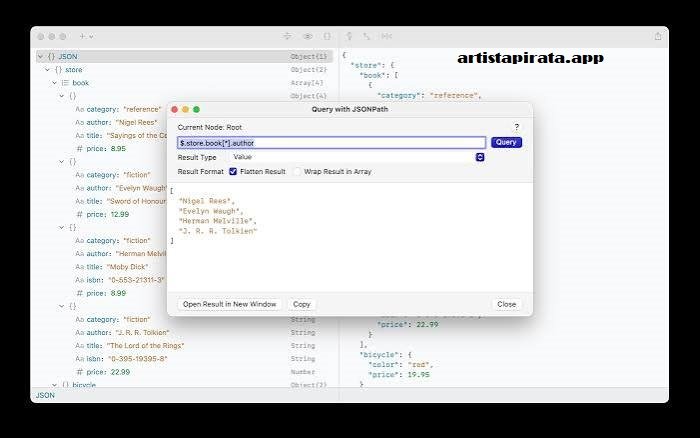Click the share icon at the toolbar's right end
The image size is (700, 438).
pyautogui.click(x=658, y=37)
